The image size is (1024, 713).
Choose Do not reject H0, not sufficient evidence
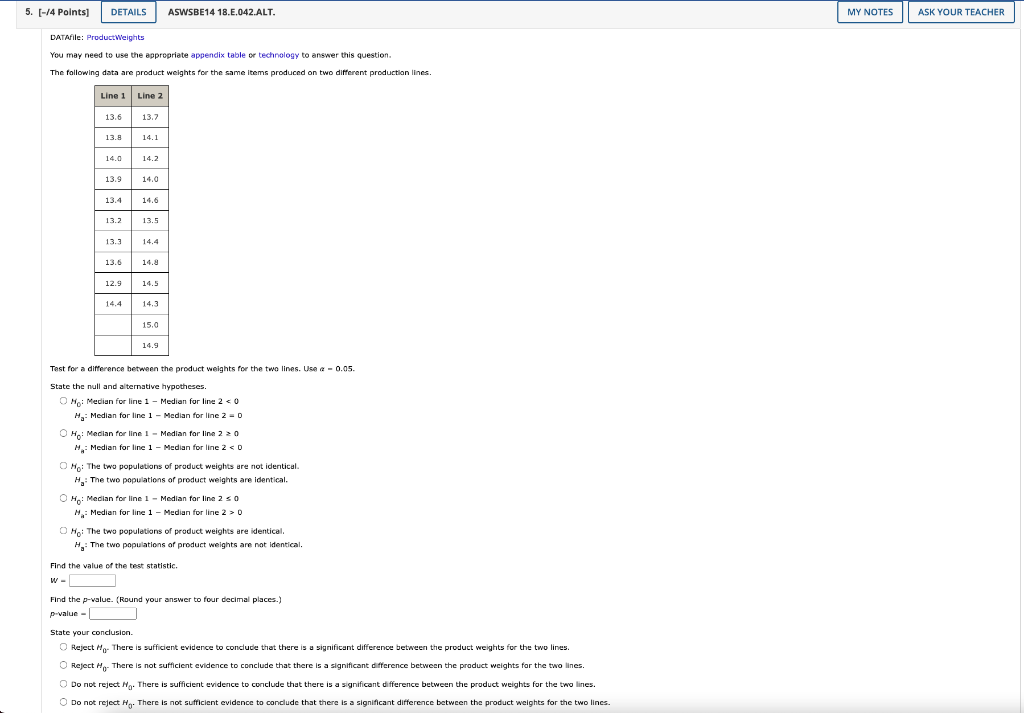[63, 702]
